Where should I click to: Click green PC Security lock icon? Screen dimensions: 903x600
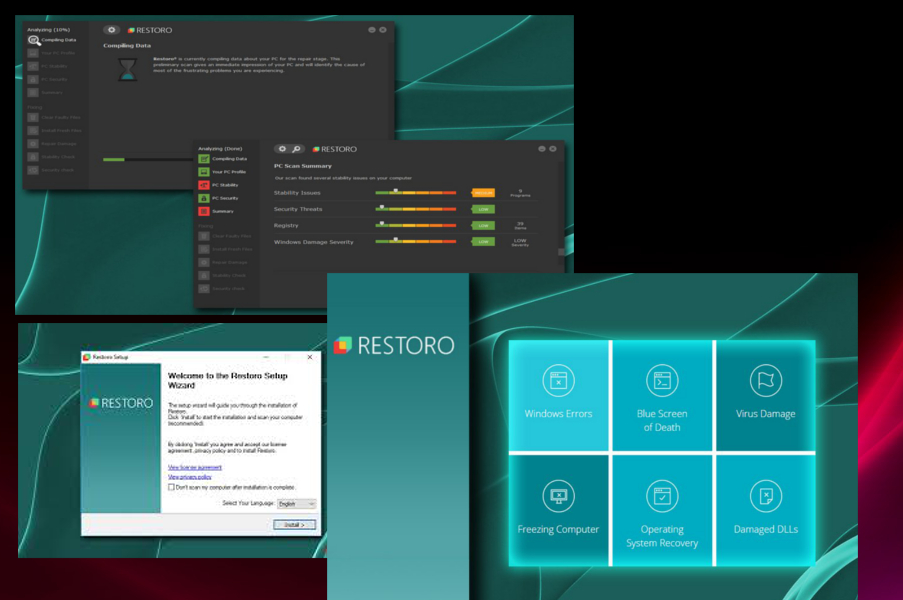204,198
